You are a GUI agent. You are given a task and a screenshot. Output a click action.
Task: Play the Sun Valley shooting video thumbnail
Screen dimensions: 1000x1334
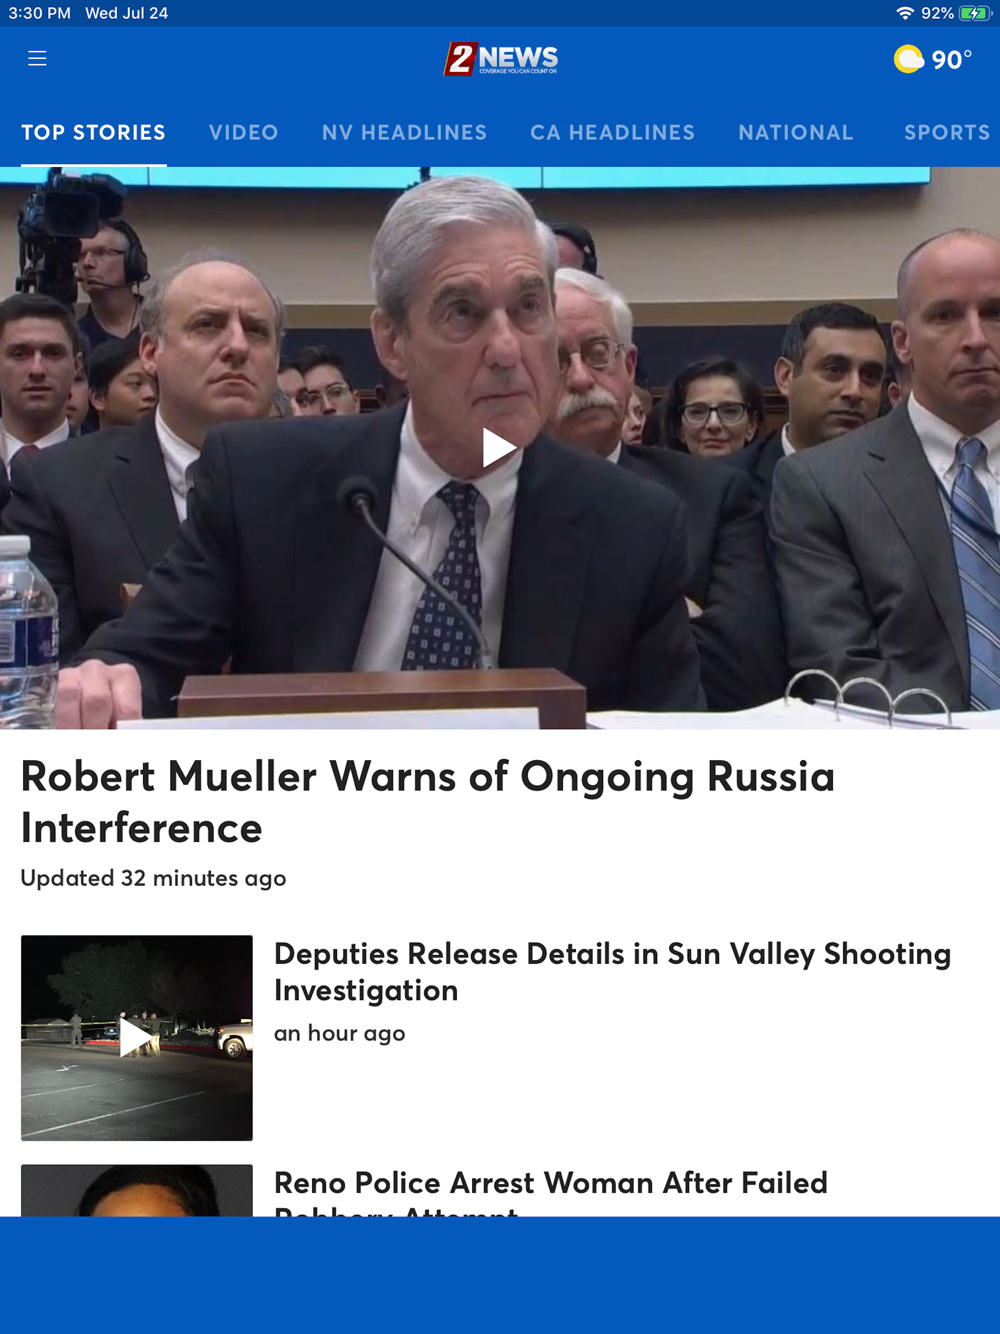click(137, 1037)
